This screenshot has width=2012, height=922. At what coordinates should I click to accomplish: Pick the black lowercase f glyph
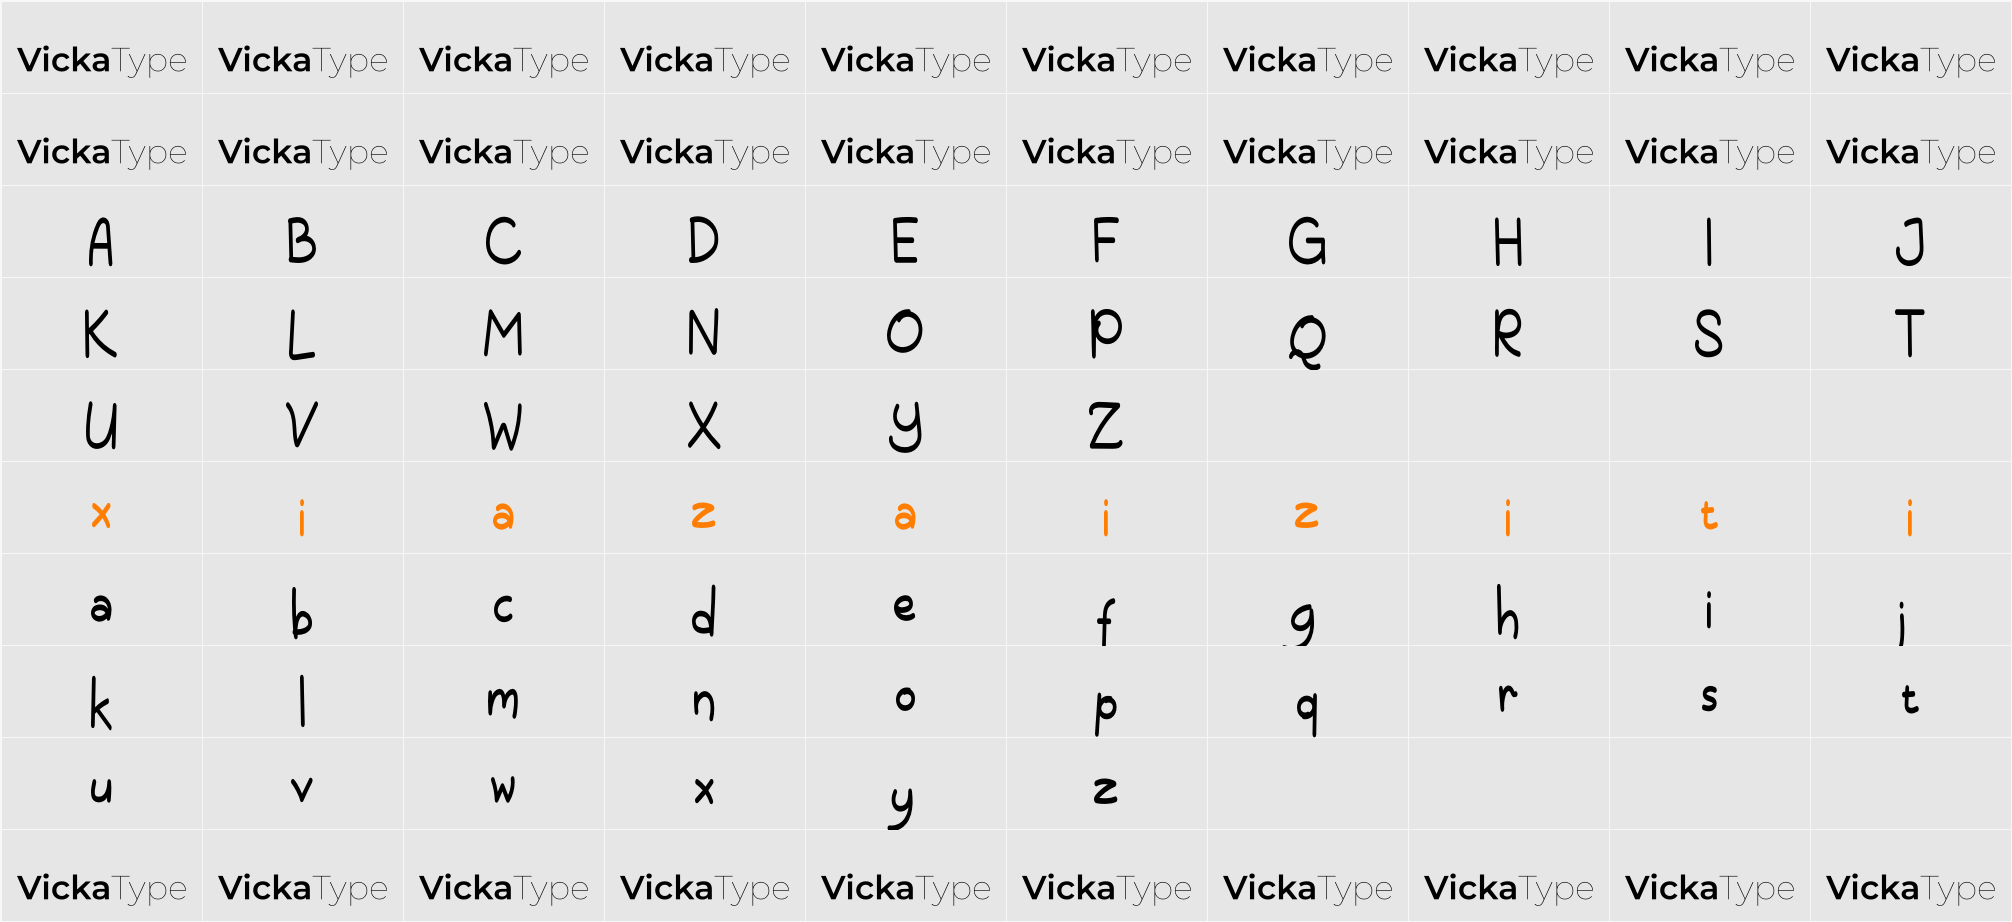pyautogui.click(x=1105, y=620)
